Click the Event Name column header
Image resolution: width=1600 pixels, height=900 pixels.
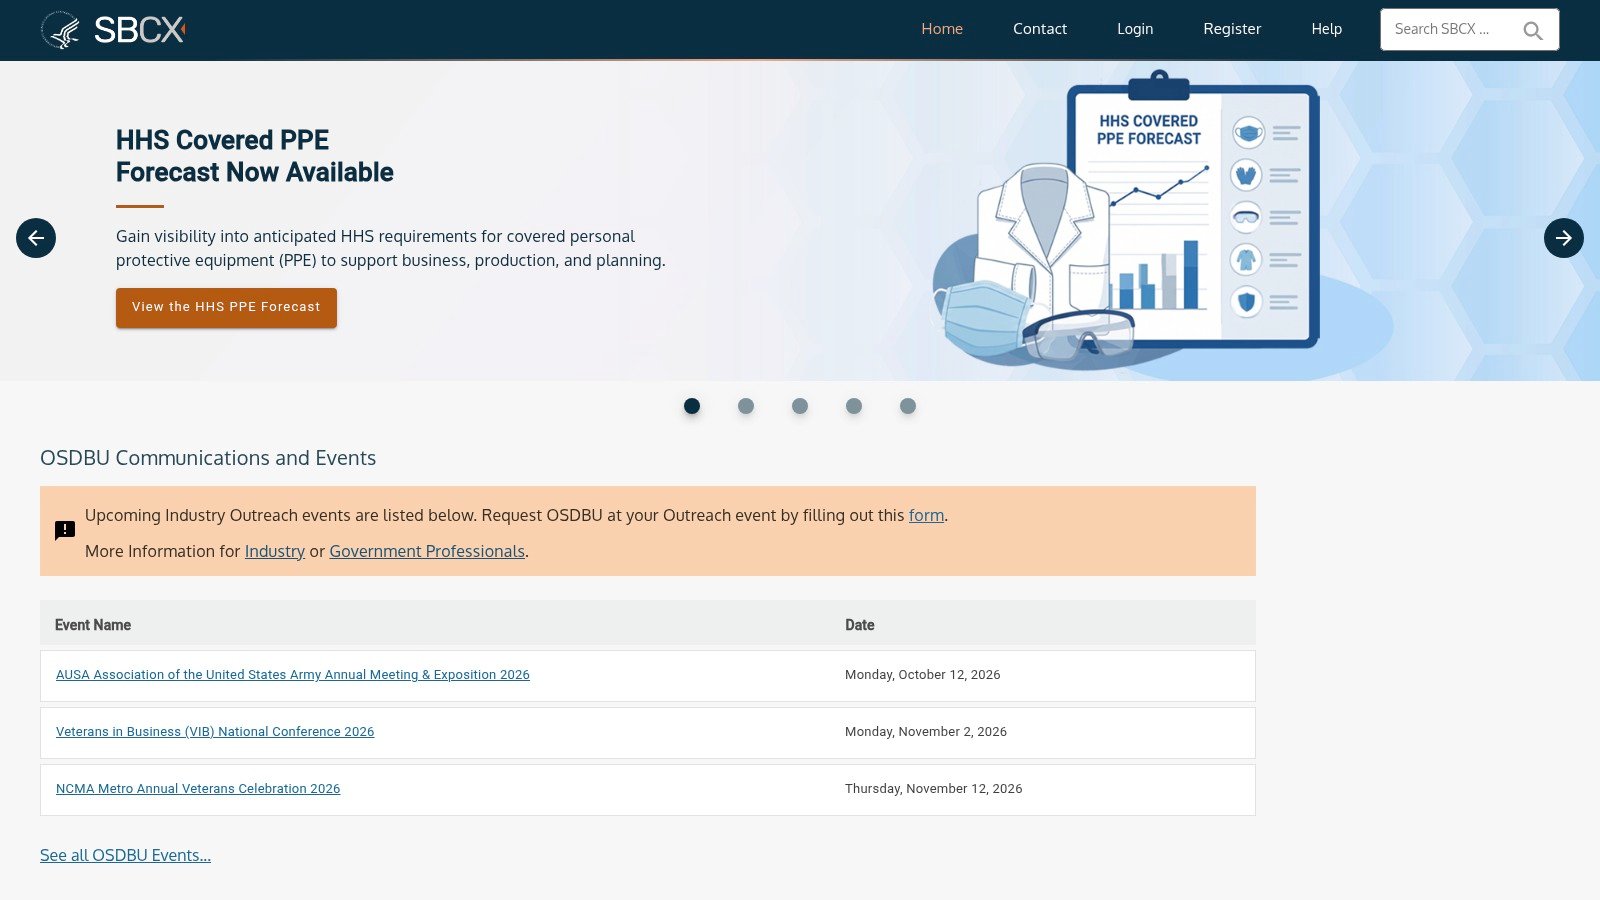(93, 625)
